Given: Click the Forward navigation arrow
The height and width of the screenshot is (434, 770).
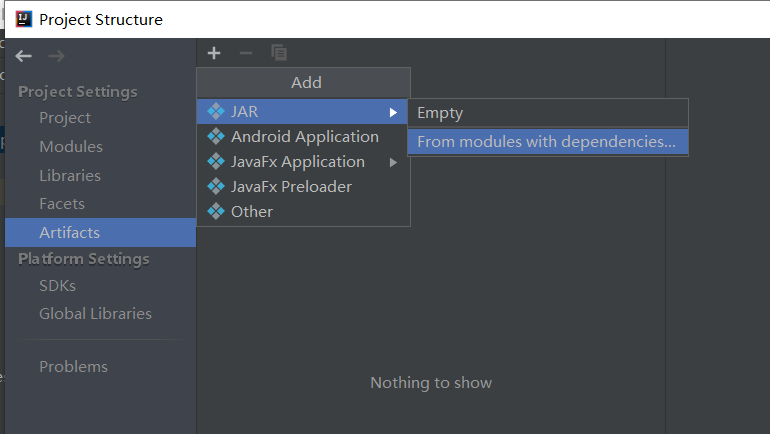Looking at the screenshot, I should (56, 57).
